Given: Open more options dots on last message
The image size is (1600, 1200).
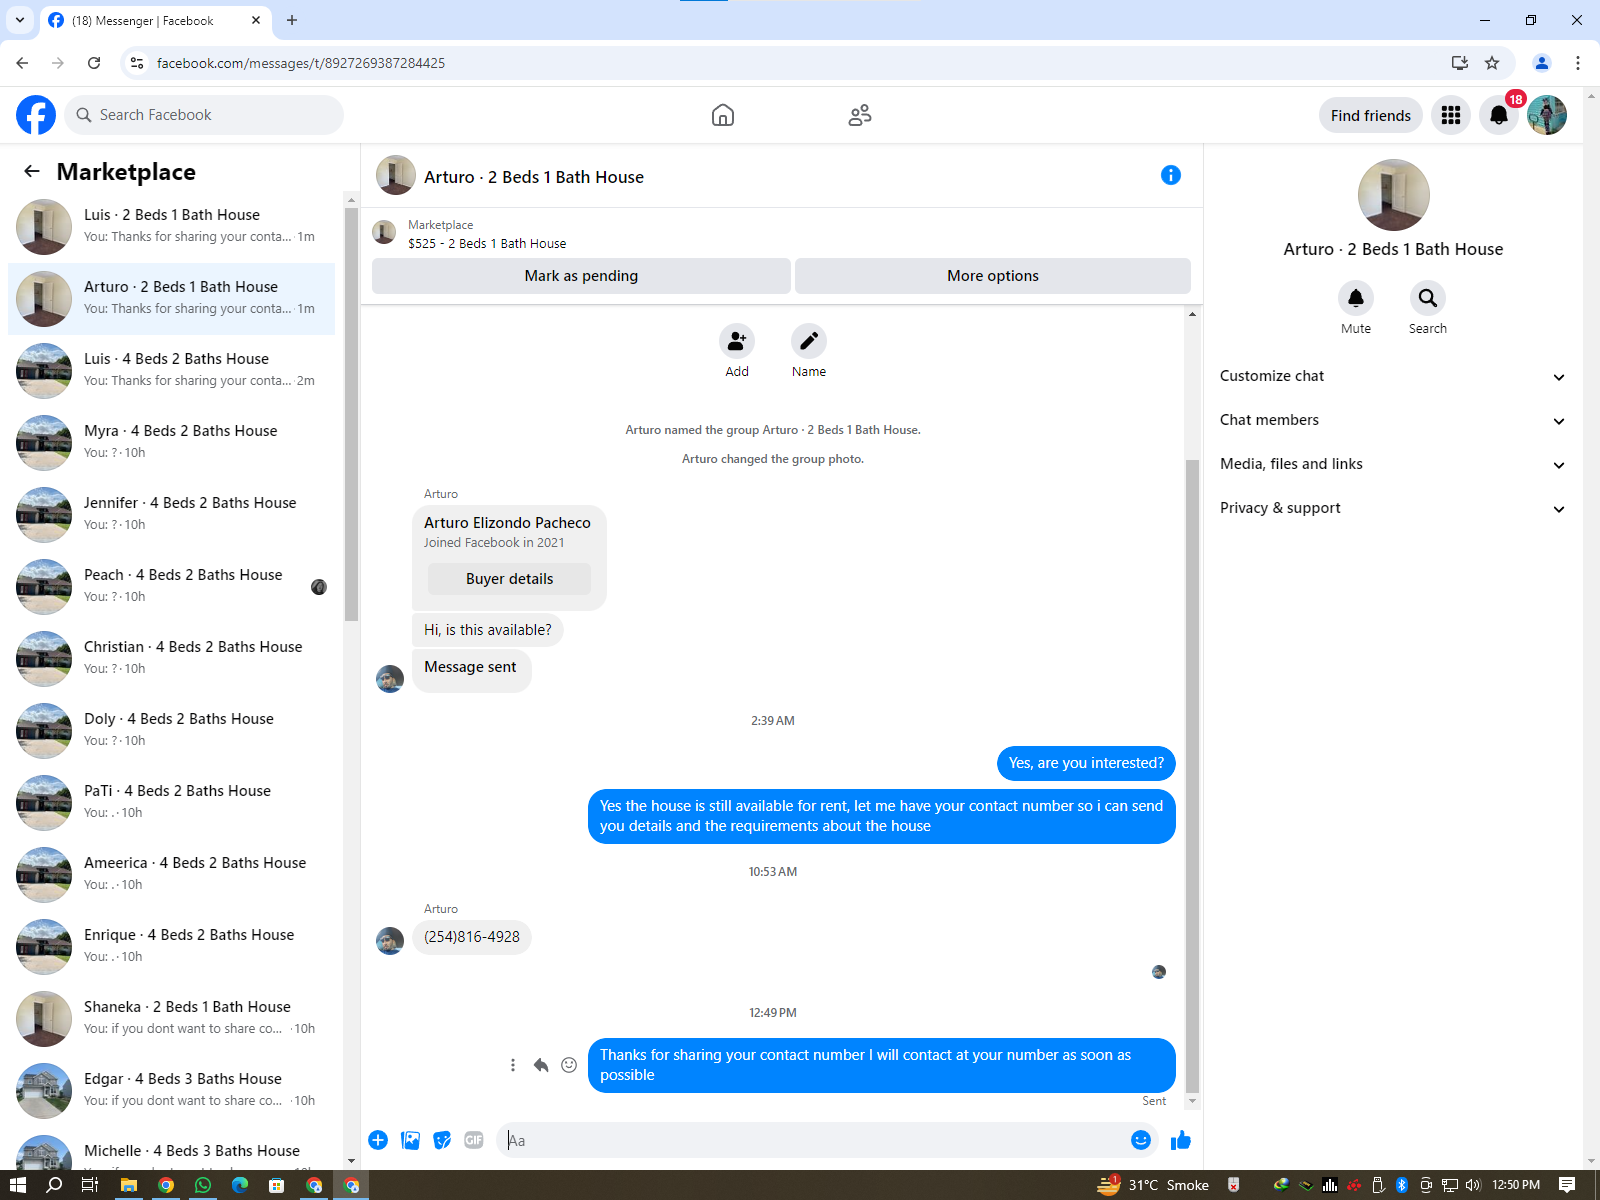Looking at the screenshot, I should pyautogui.click(x=513, y=1065).
